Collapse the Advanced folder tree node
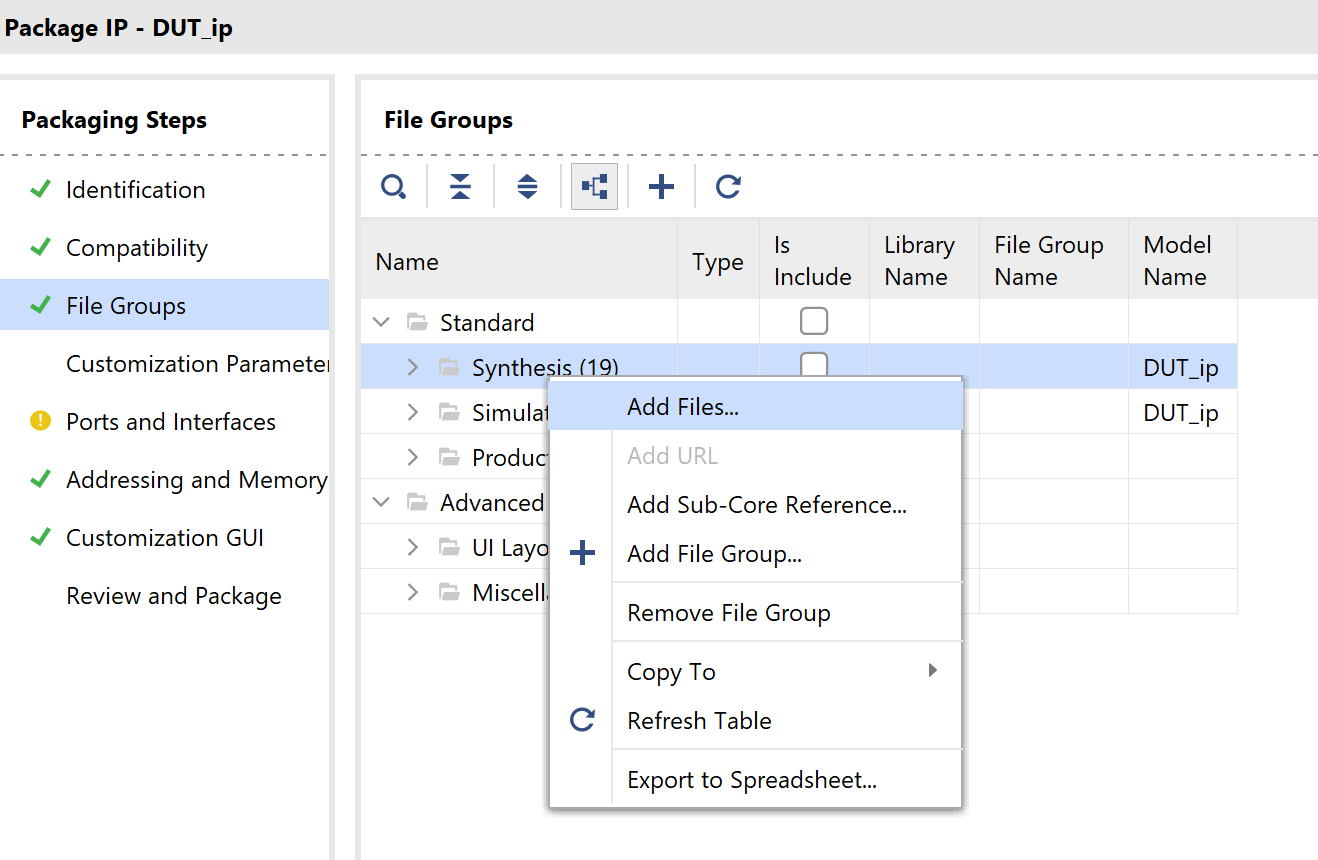Screen dimensions: 1318x860 [x=381, y=502]
